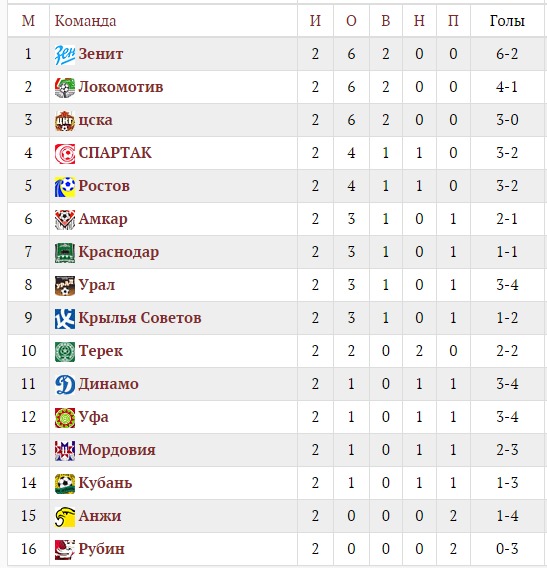Viewport: 547px width, 568px height.
Task: Click the Rostov club badge
Action: tap(65, 187)
